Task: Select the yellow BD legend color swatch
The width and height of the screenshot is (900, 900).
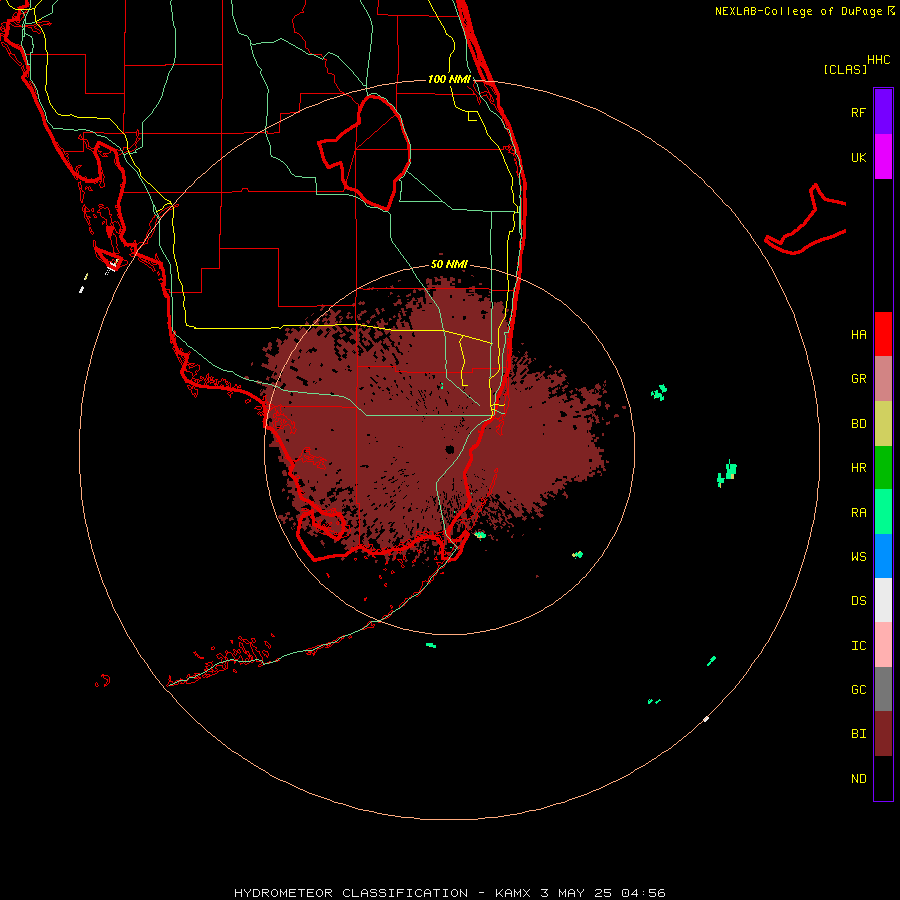Action: (x=883, y=424)
